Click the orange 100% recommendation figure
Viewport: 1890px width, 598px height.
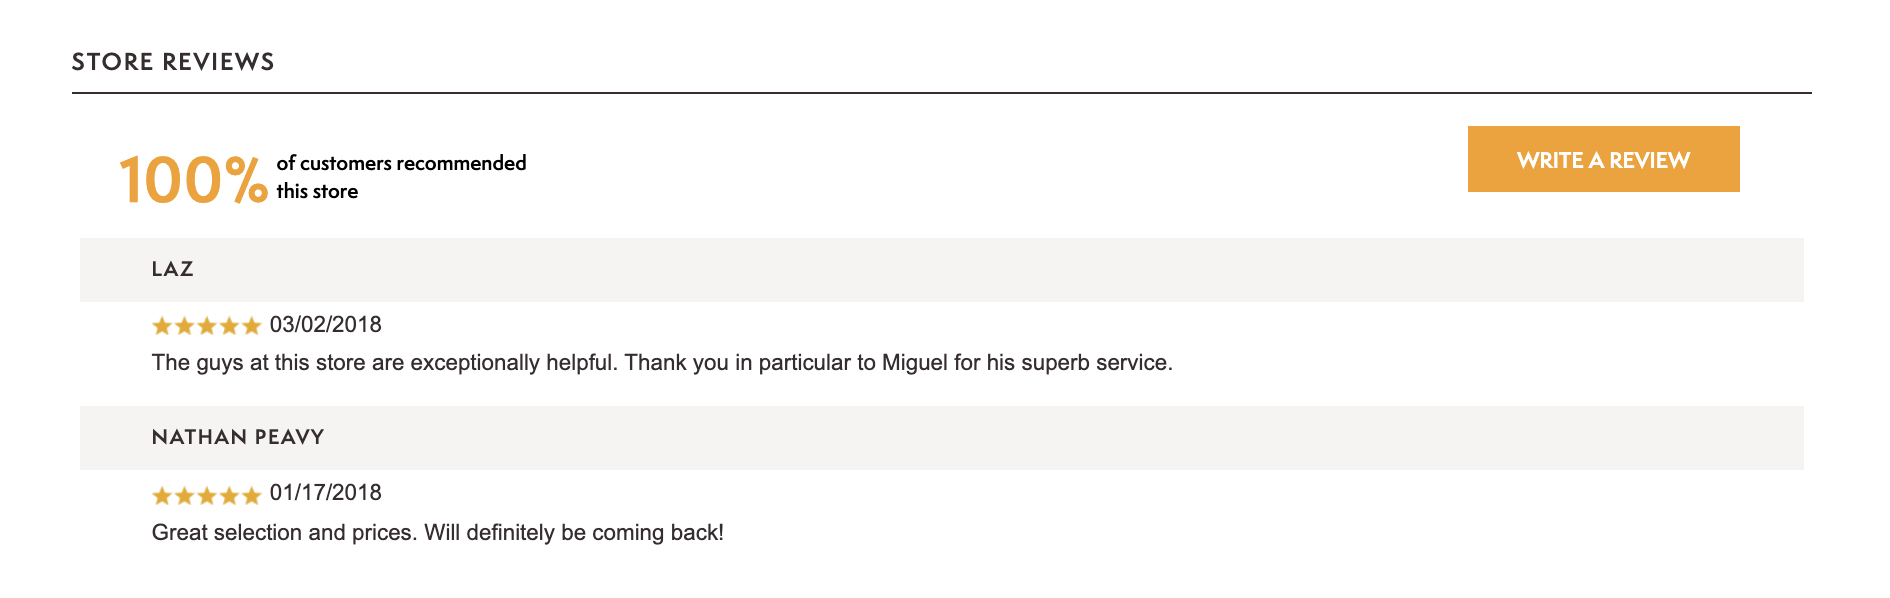point(193,180)
